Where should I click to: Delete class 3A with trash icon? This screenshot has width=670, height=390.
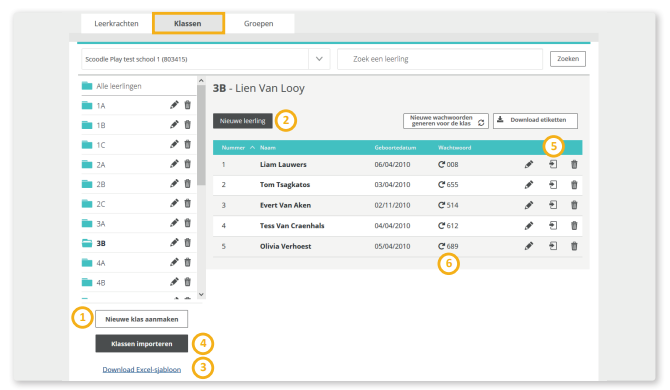[188, 223]
